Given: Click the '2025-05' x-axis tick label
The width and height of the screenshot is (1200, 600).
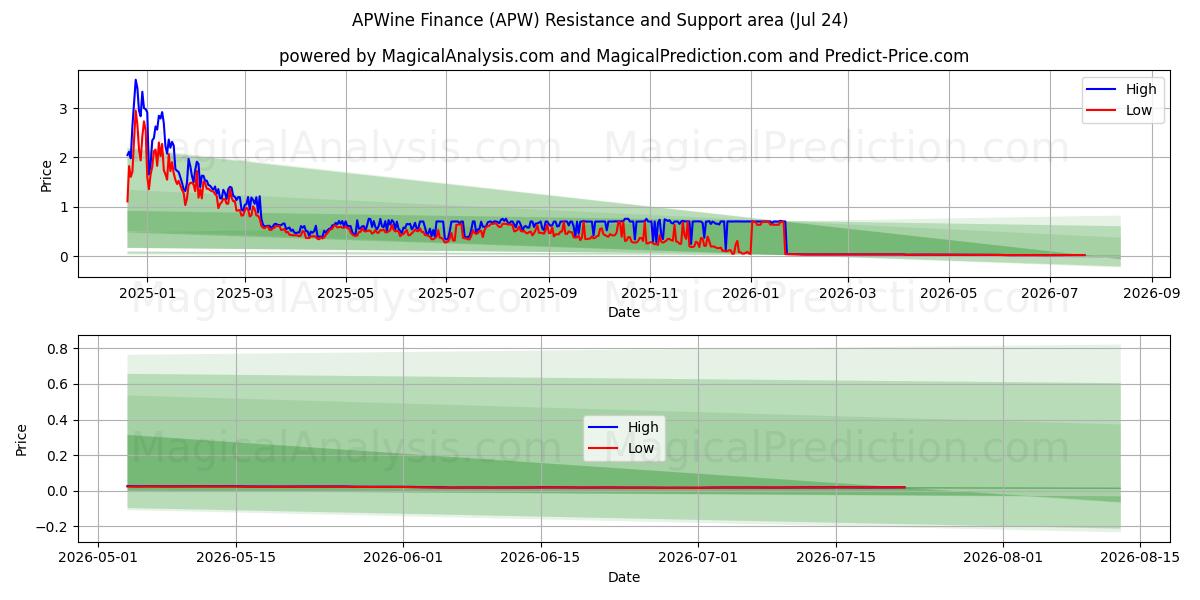Looking at the screenshot, I should tap(346, 294).
